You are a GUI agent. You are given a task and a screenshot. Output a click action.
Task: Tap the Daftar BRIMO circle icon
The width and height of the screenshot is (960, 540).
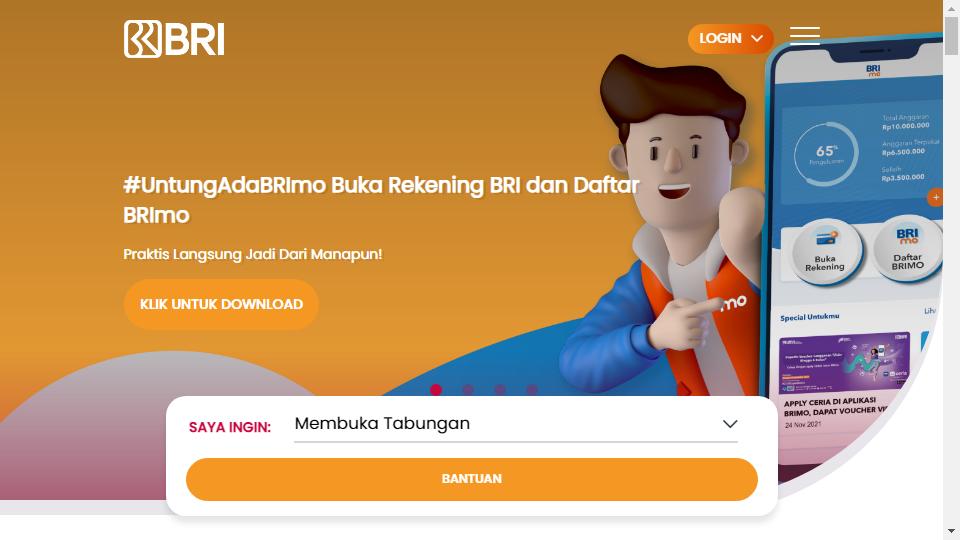907,249
